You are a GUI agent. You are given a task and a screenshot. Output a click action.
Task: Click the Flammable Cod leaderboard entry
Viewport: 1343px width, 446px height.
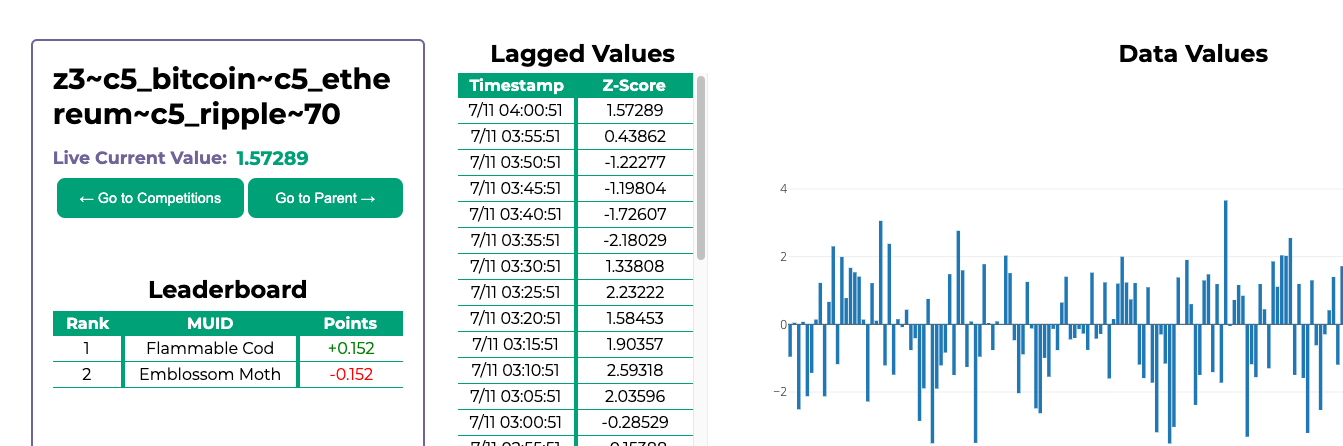tap(210, 349)
